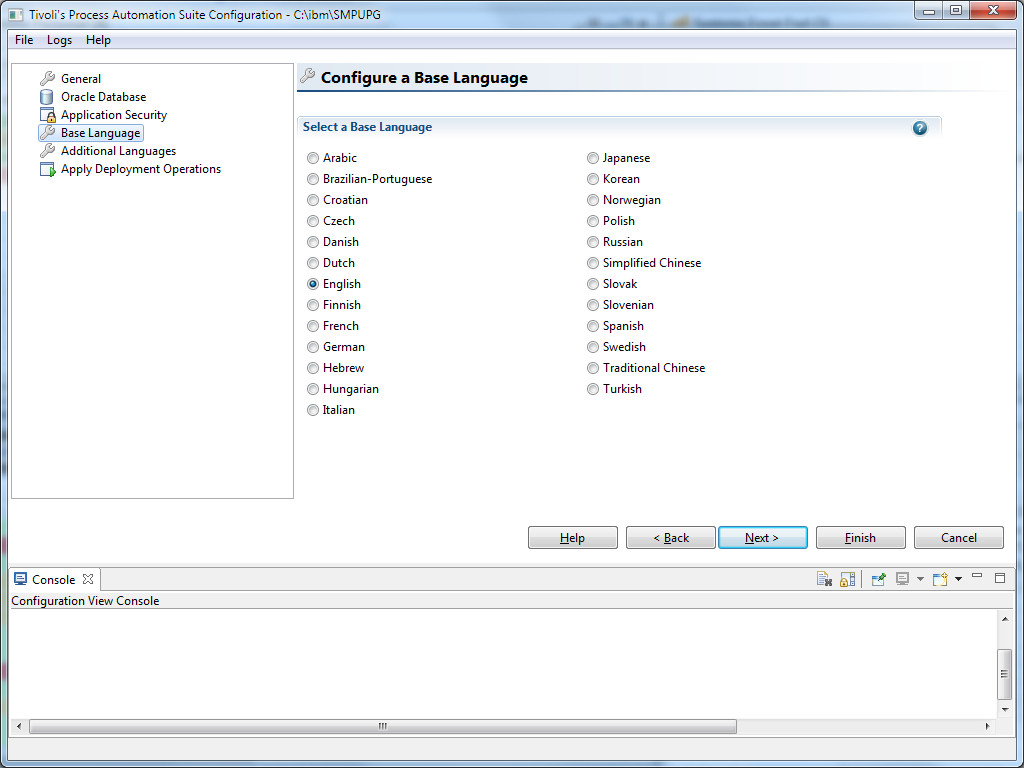This screenshot has width=1024, height=768.
Task: Open the Logs menu
Action: (59, 40)
